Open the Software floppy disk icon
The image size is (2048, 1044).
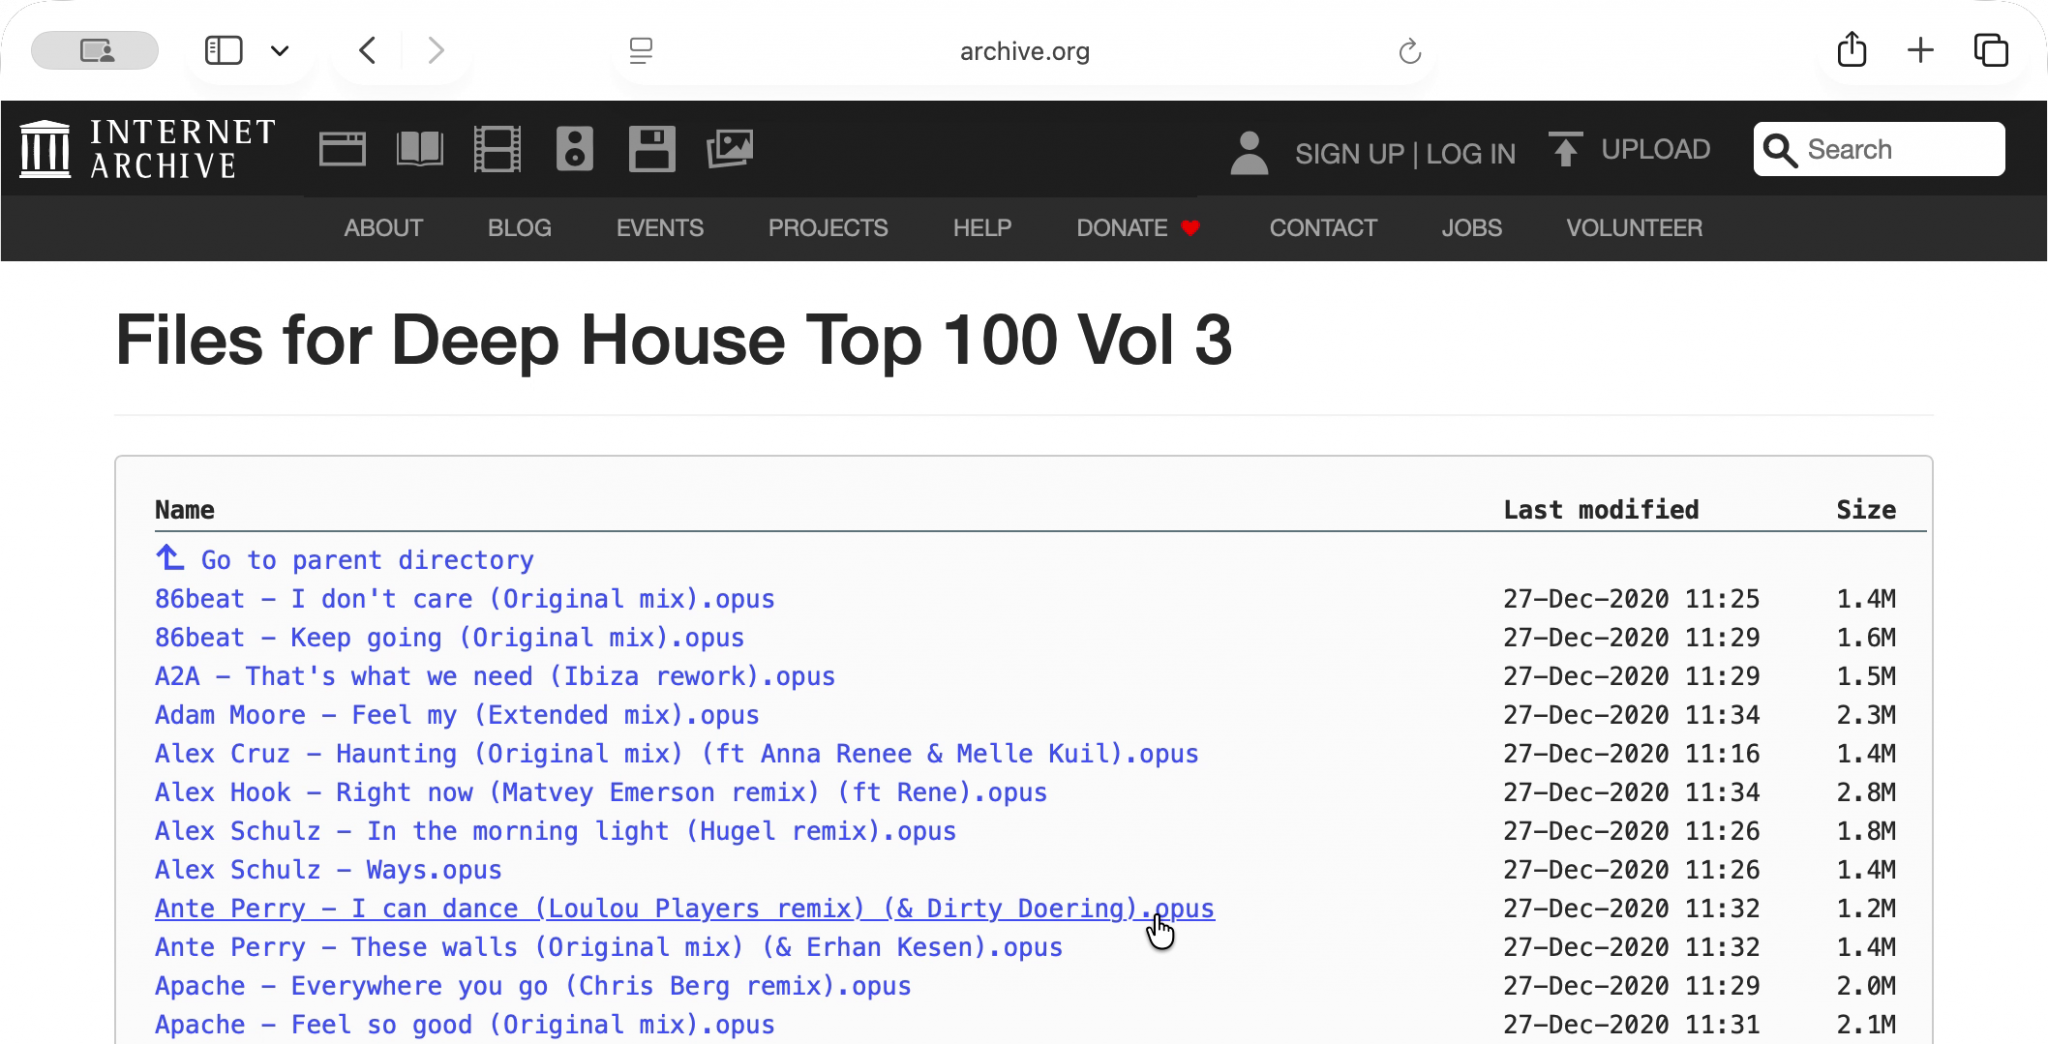(x=652, y=149)
